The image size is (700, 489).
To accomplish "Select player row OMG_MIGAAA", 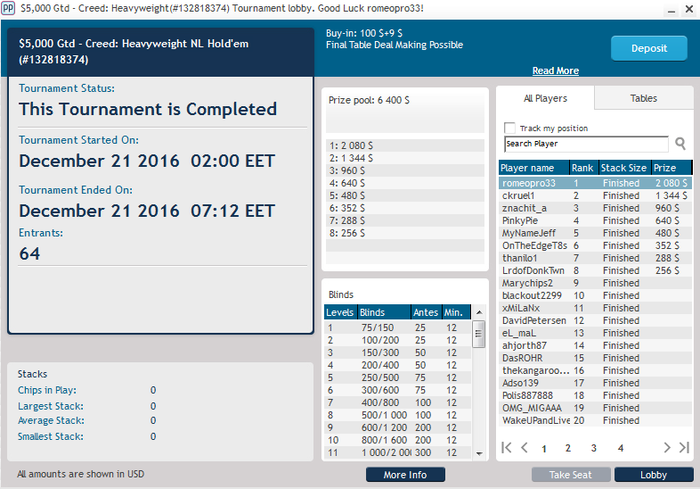I will click(595, 408).
